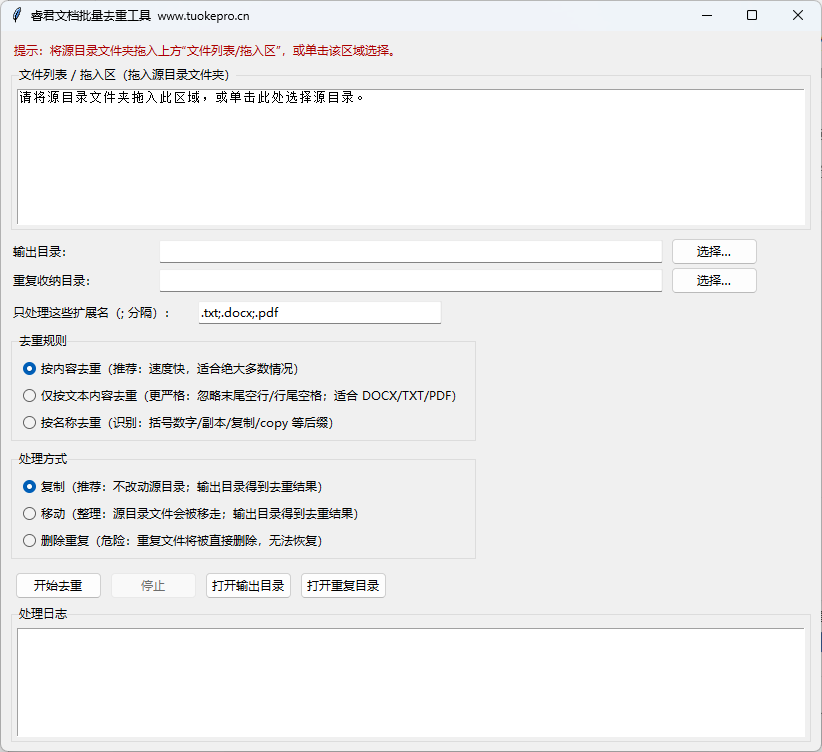Minimize the dedup tool window
Screen dimensions: 822x752
tap(707, 16)
